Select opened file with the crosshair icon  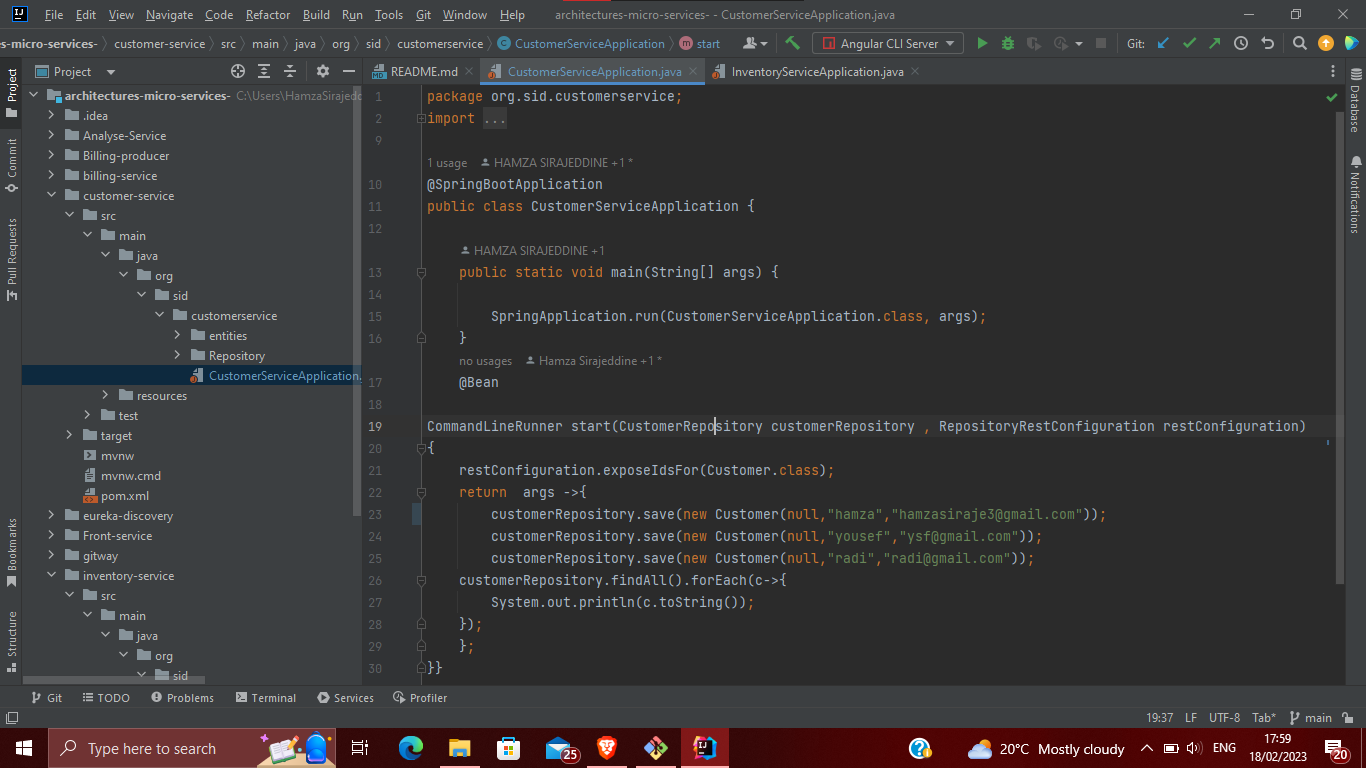point(238,71)
